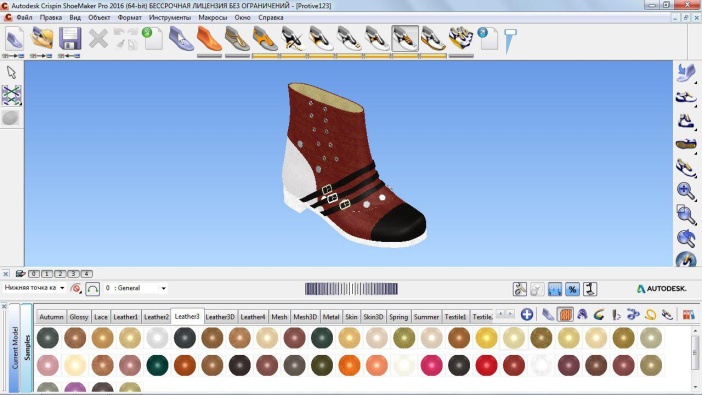Viewport: 702px width, 395px height.
Task: Open the Current Model side tab
Action: (x=14, y=348)
